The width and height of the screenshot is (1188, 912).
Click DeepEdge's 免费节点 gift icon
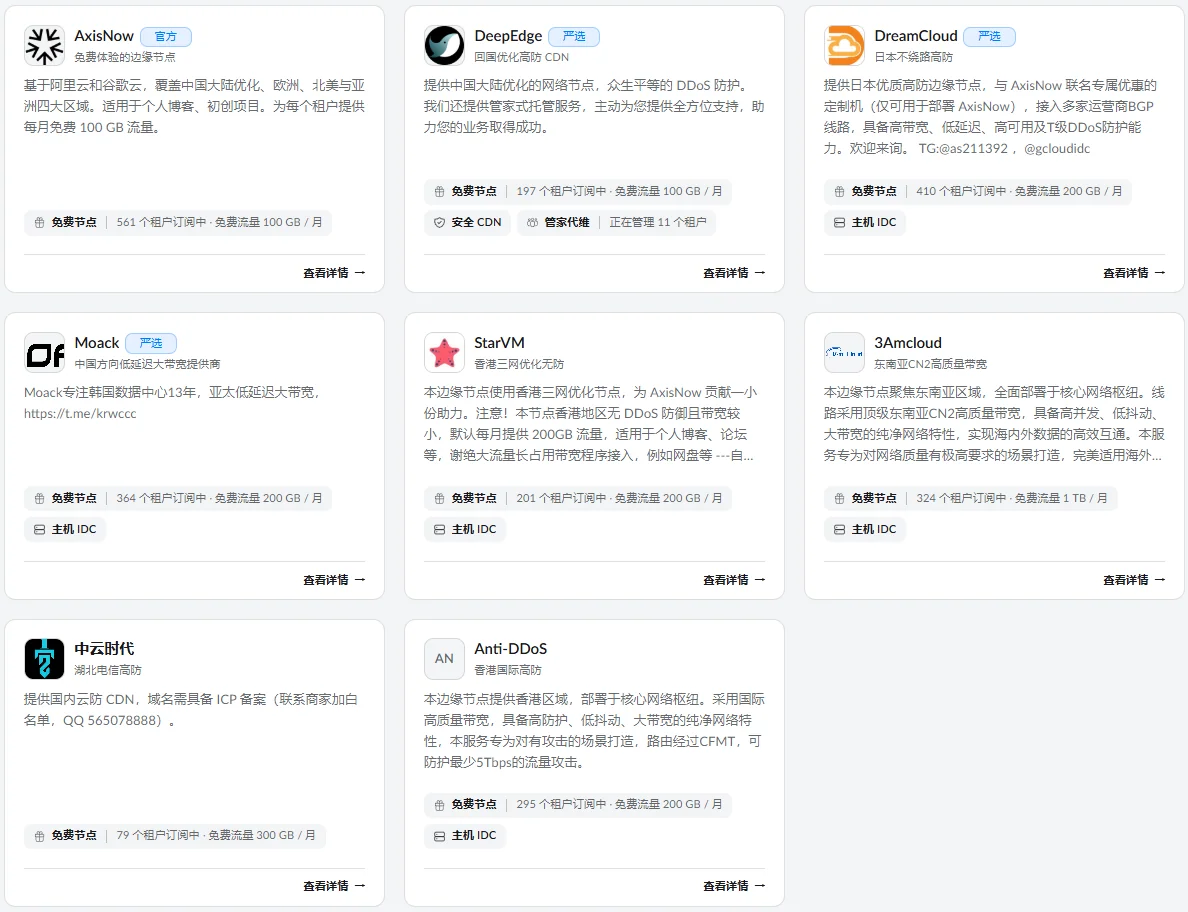(x=439, y=192)
